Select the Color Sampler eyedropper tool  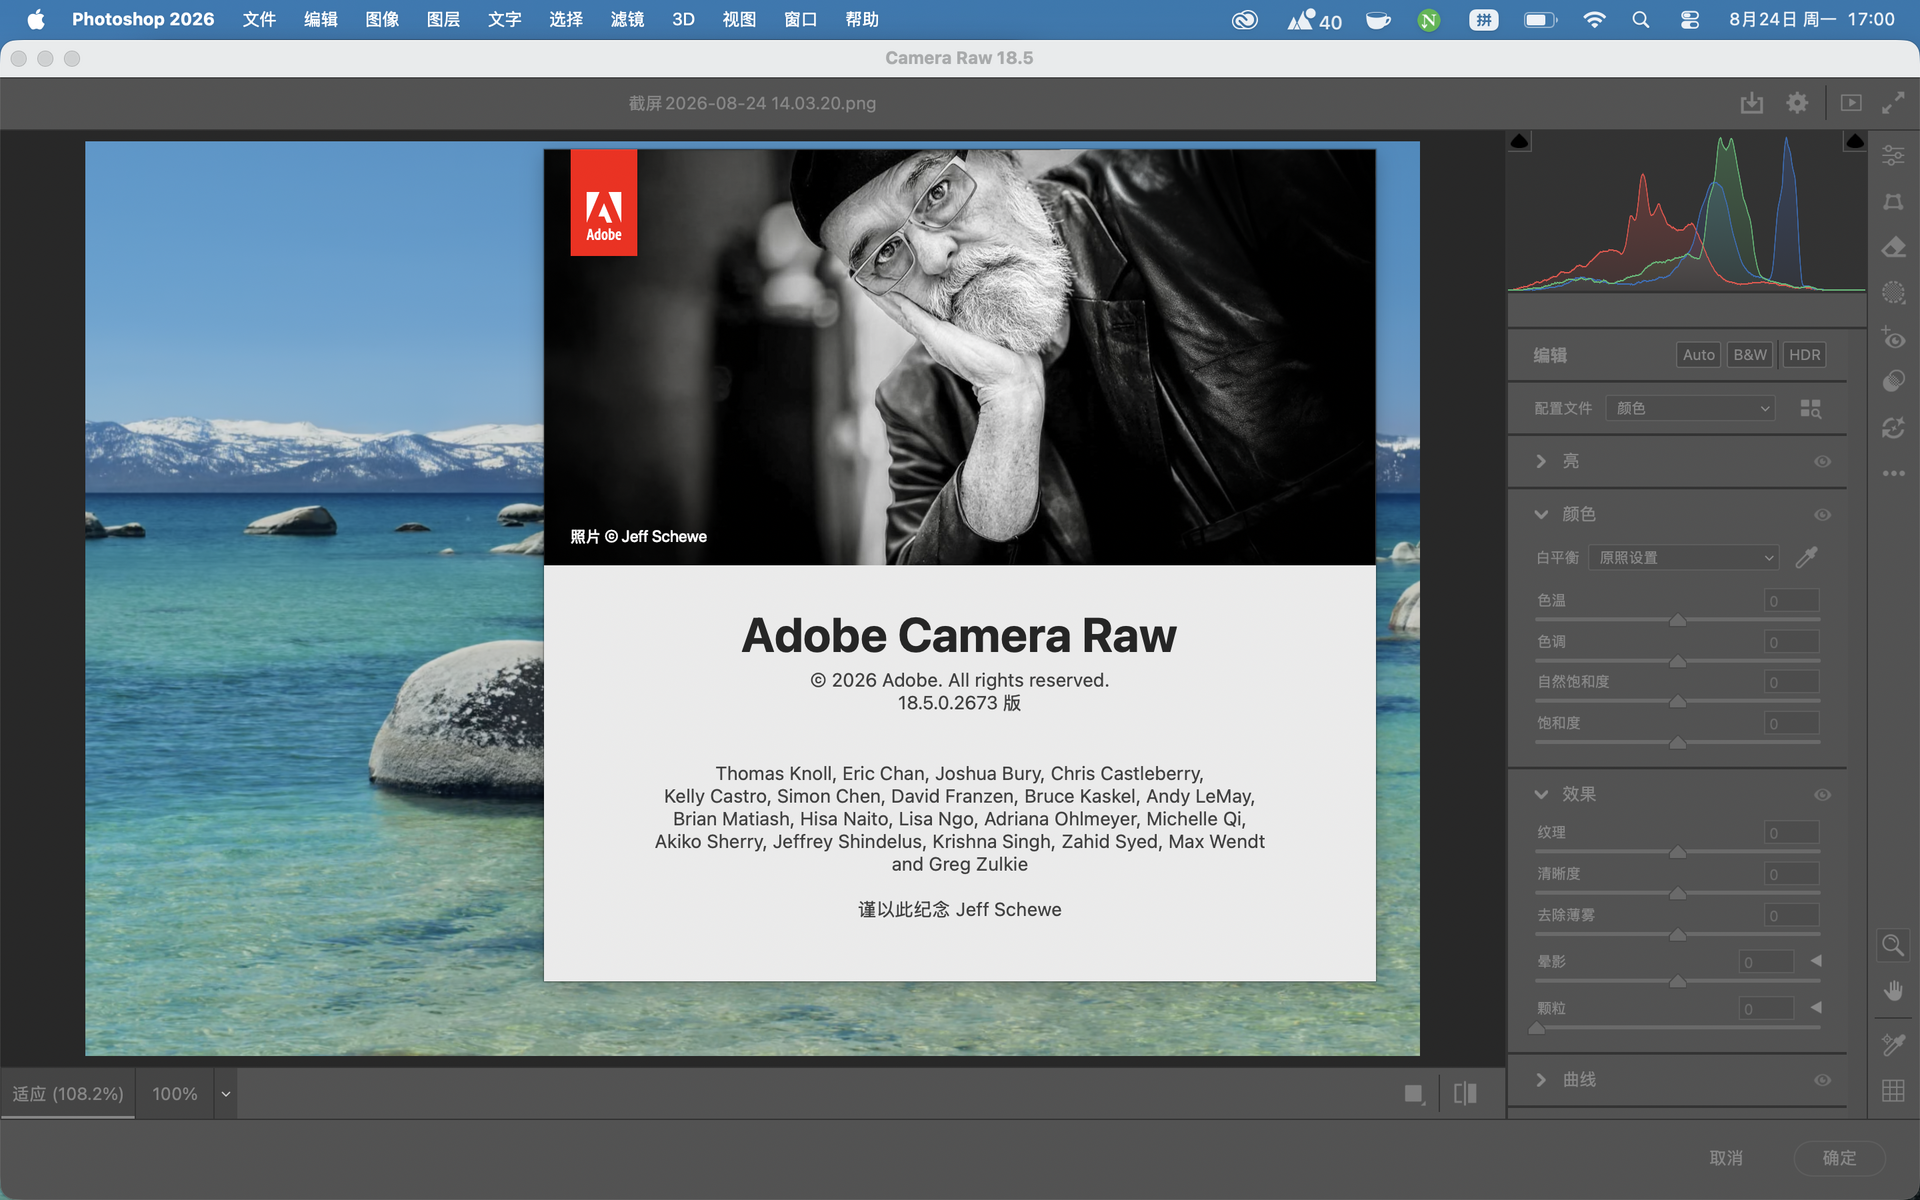[1893, 1045]
